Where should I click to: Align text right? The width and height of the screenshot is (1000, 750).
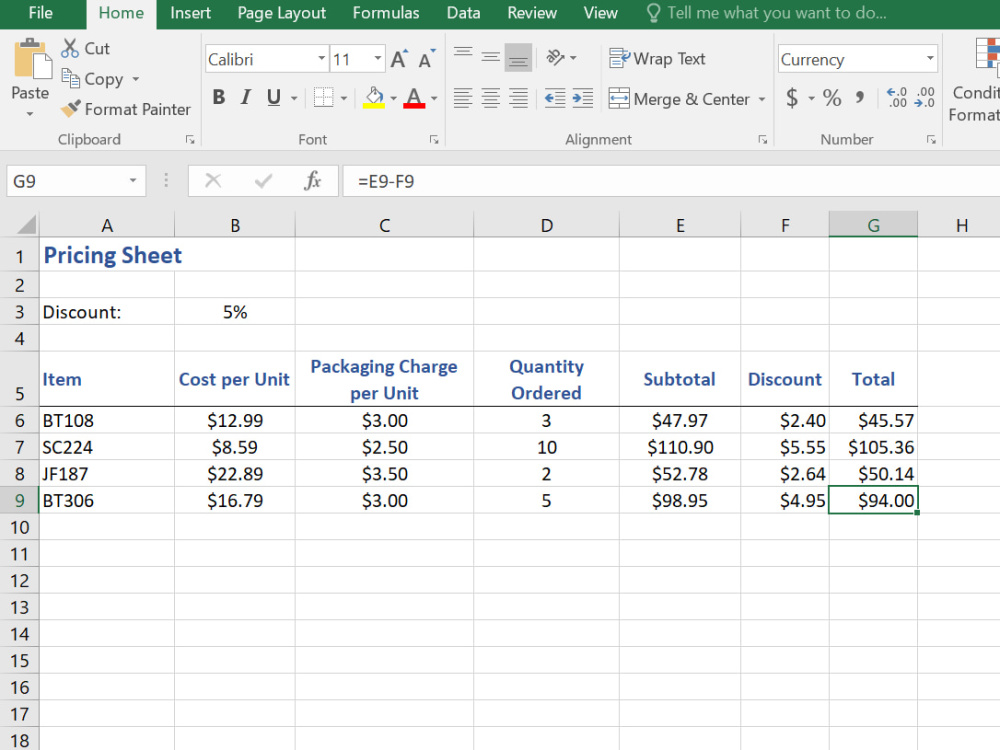click(x=518, y=98)
